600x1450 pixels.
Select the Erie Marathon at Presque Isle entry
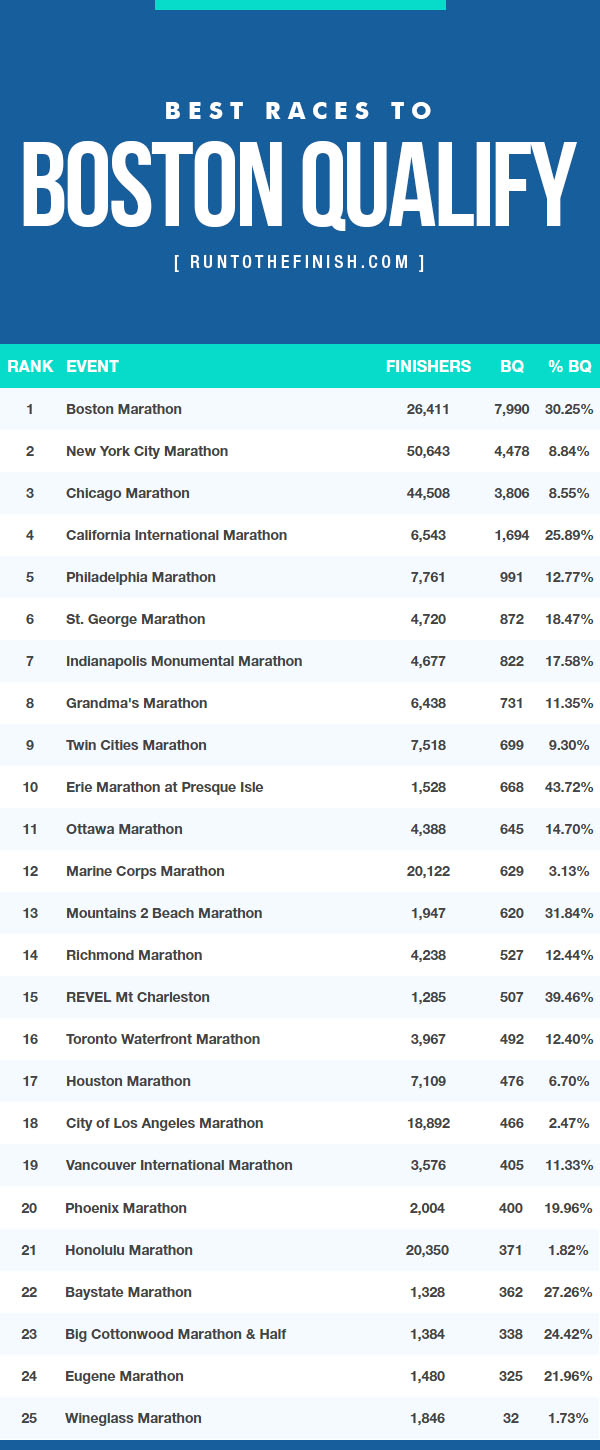165,787
